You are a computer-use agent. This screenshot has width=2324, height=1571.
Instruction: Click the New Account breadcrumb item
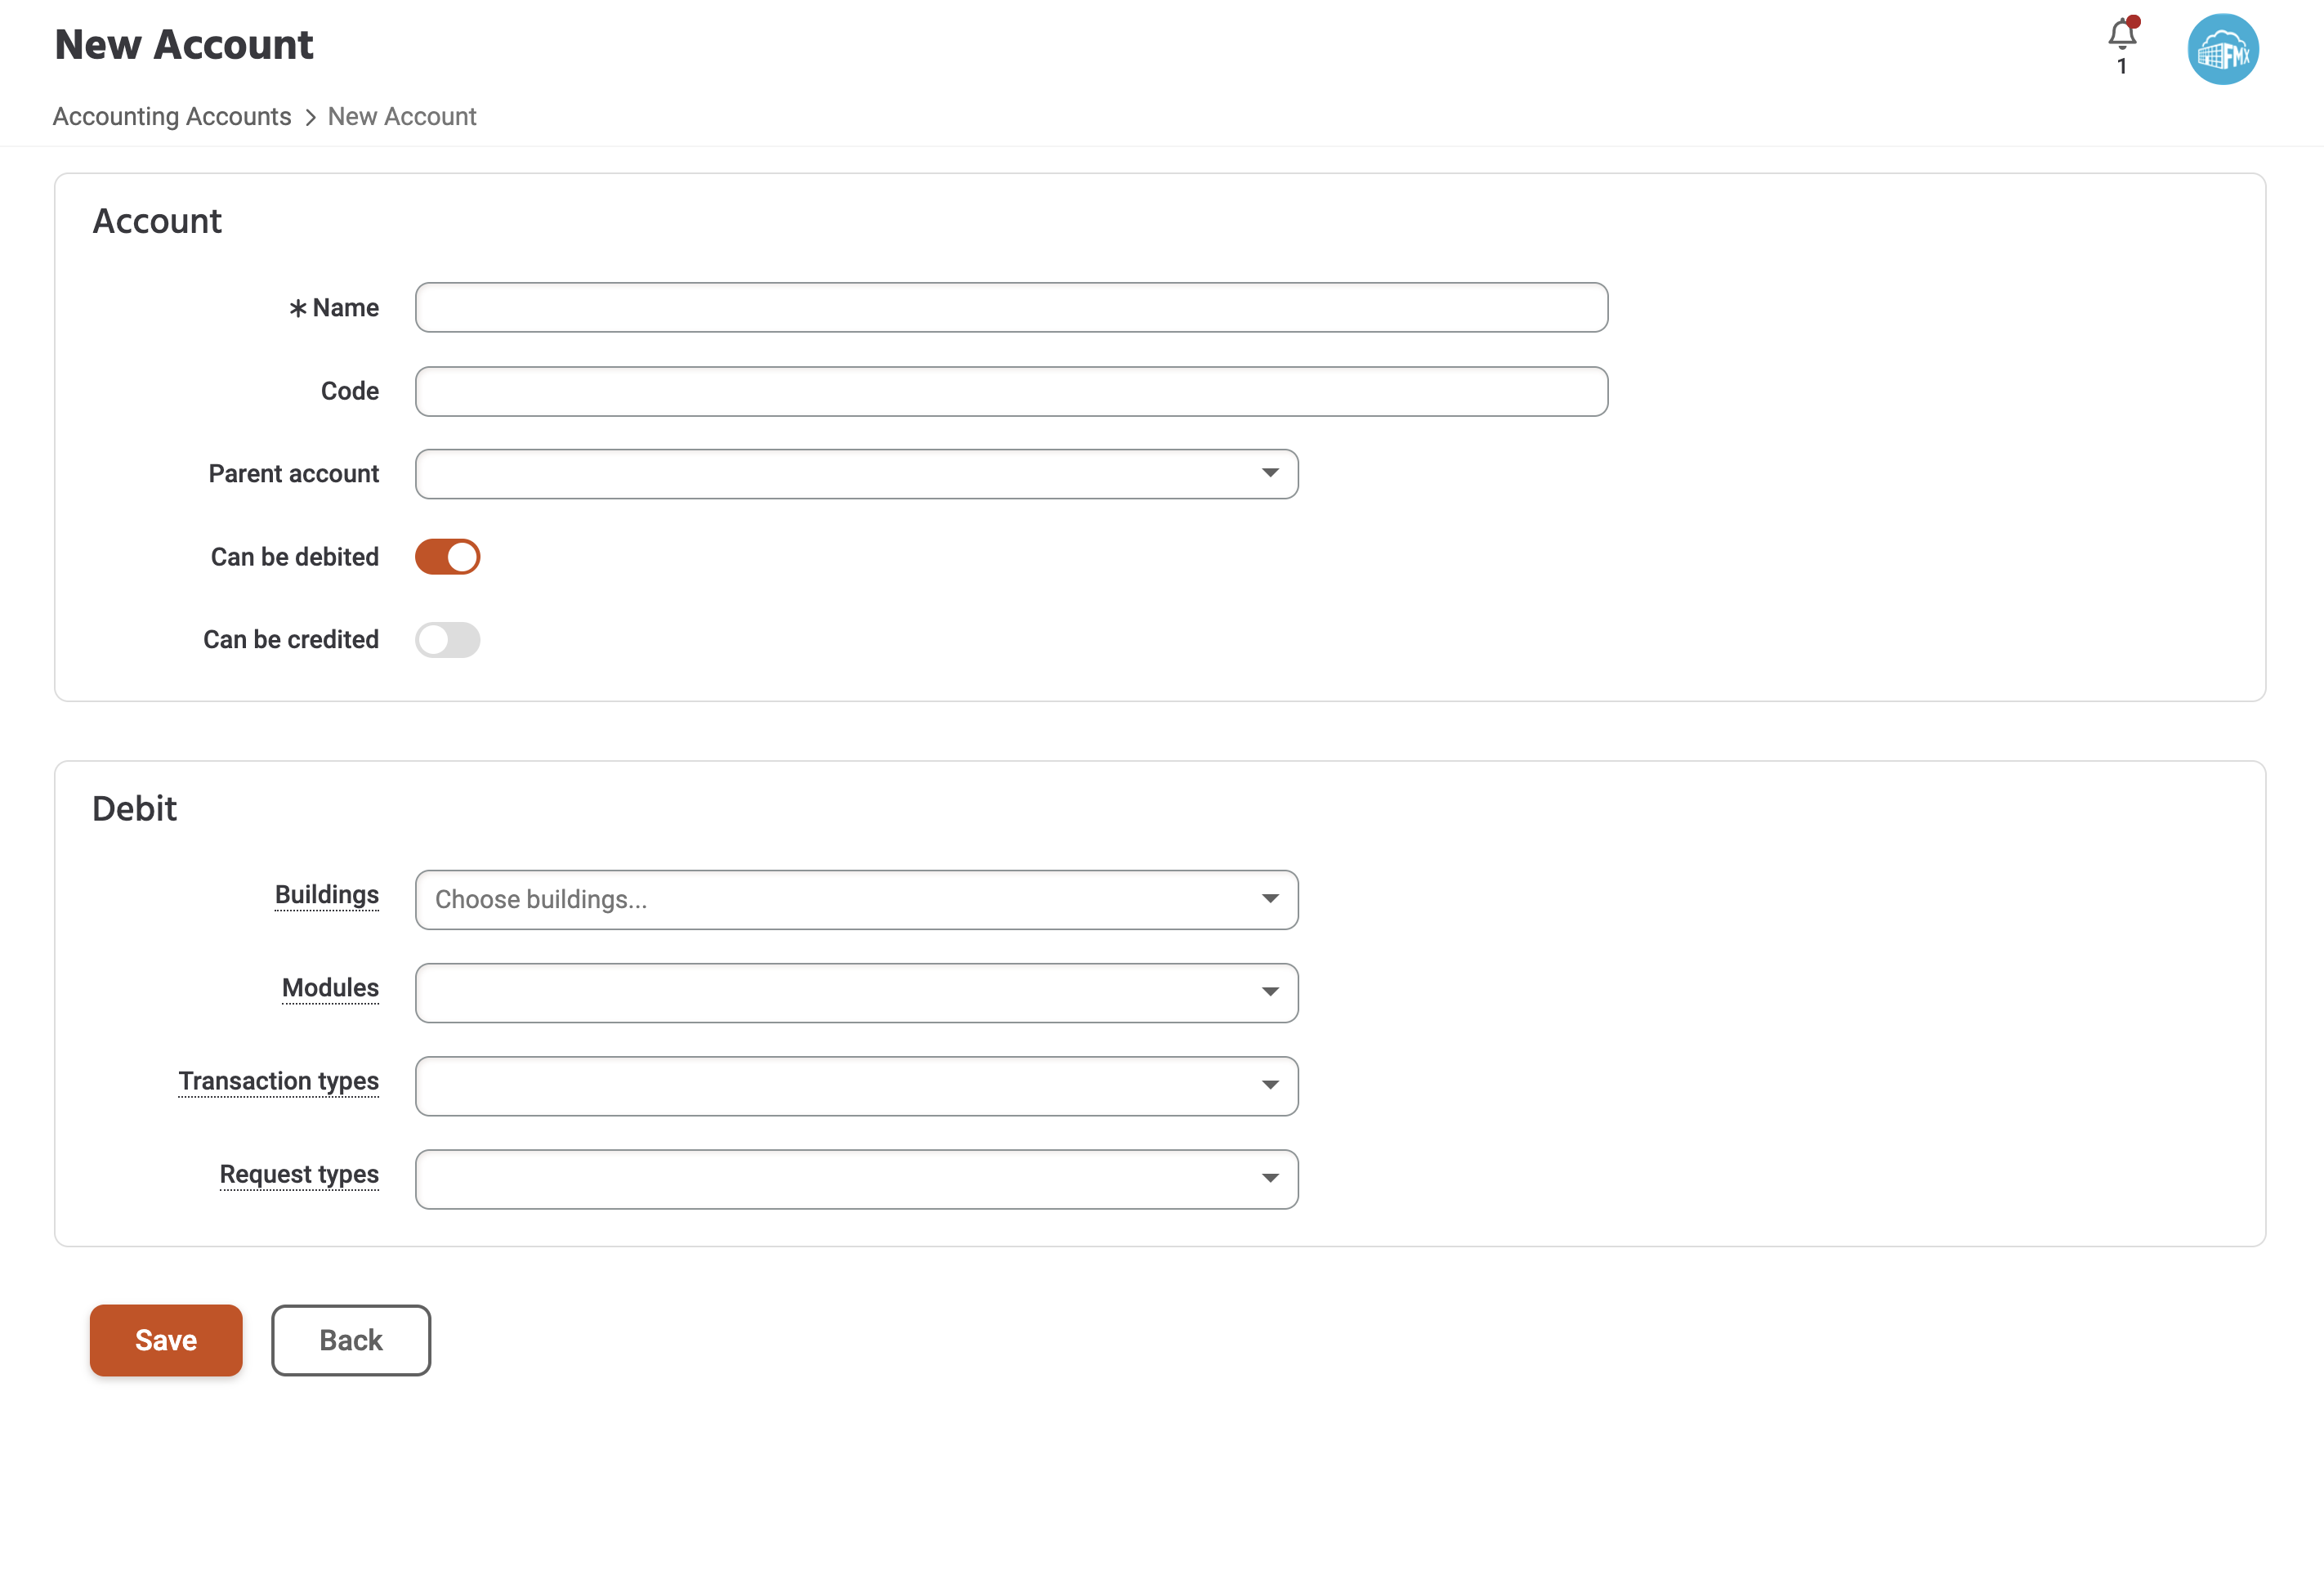coord(402,117)
